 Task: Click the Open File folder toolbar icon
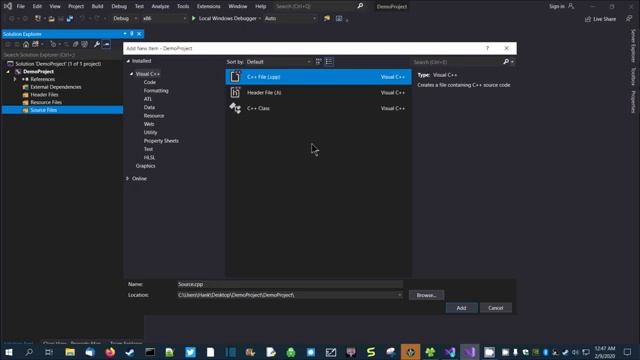click(x=51, y=18)
